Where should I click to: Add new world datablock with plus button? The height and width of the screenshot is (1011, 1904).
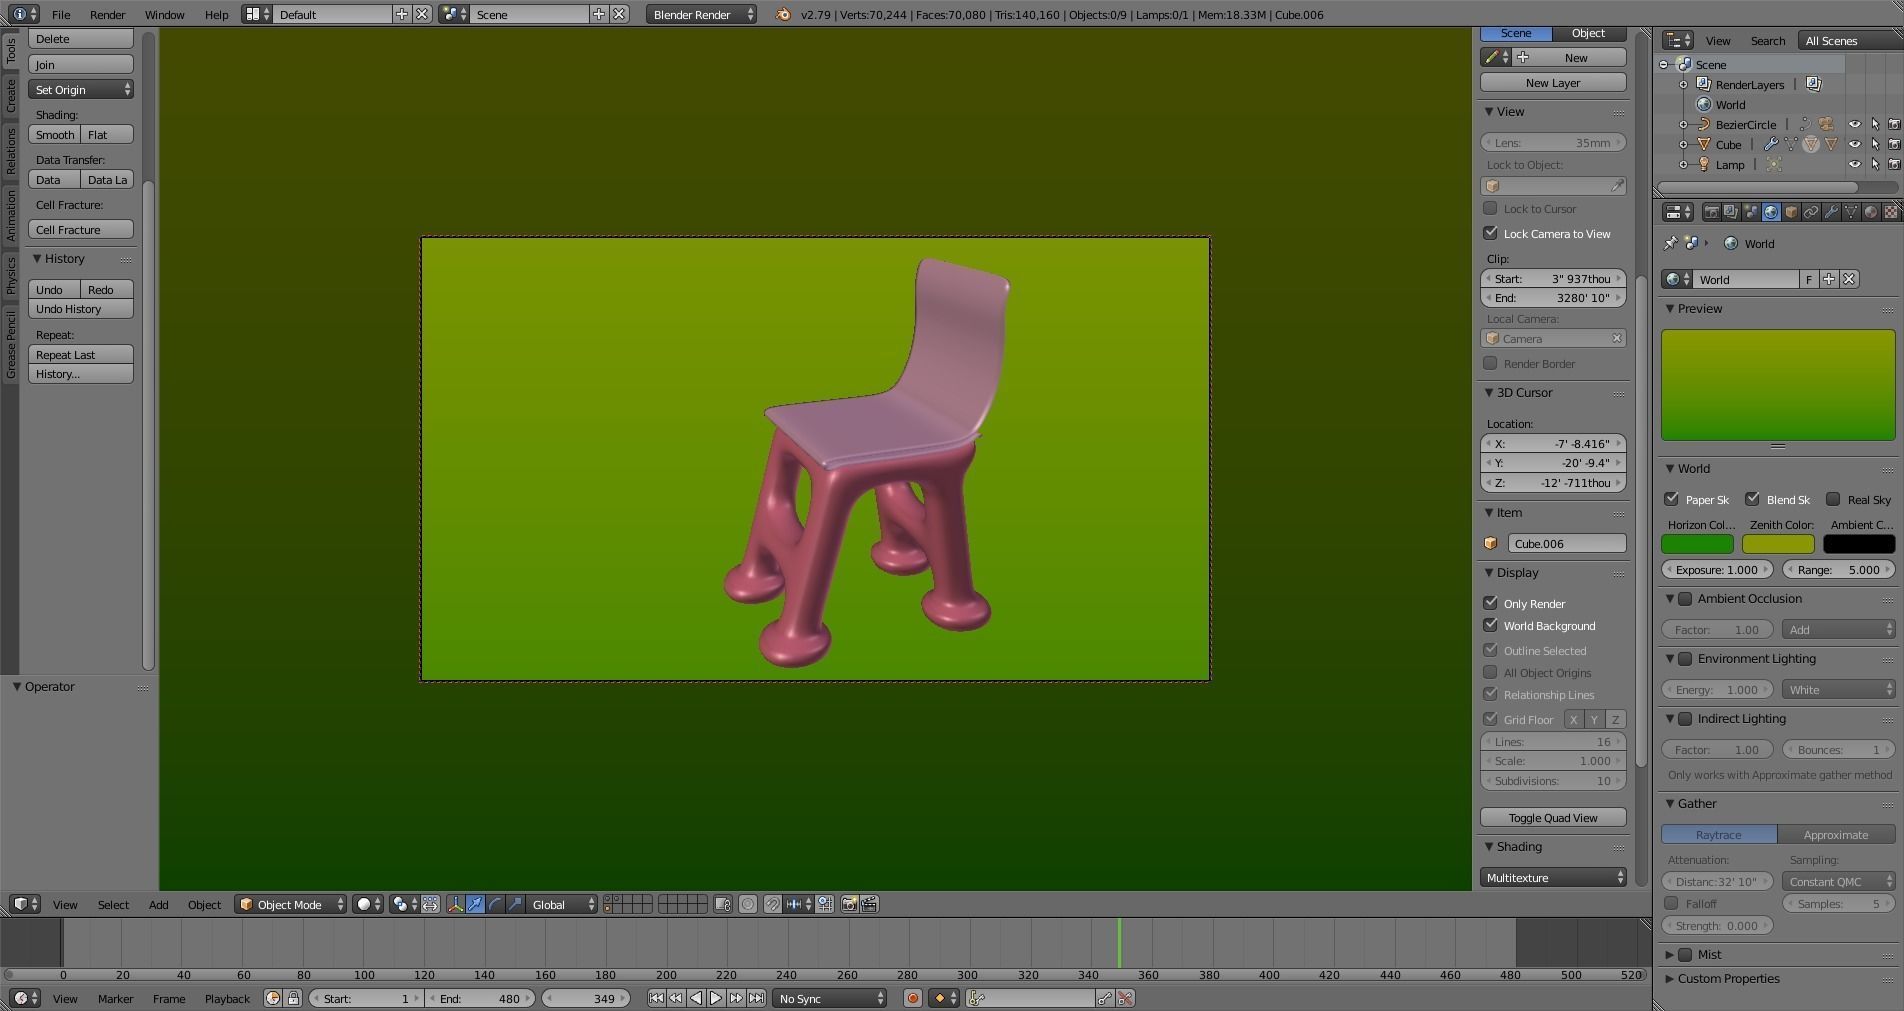(1829, 279)
